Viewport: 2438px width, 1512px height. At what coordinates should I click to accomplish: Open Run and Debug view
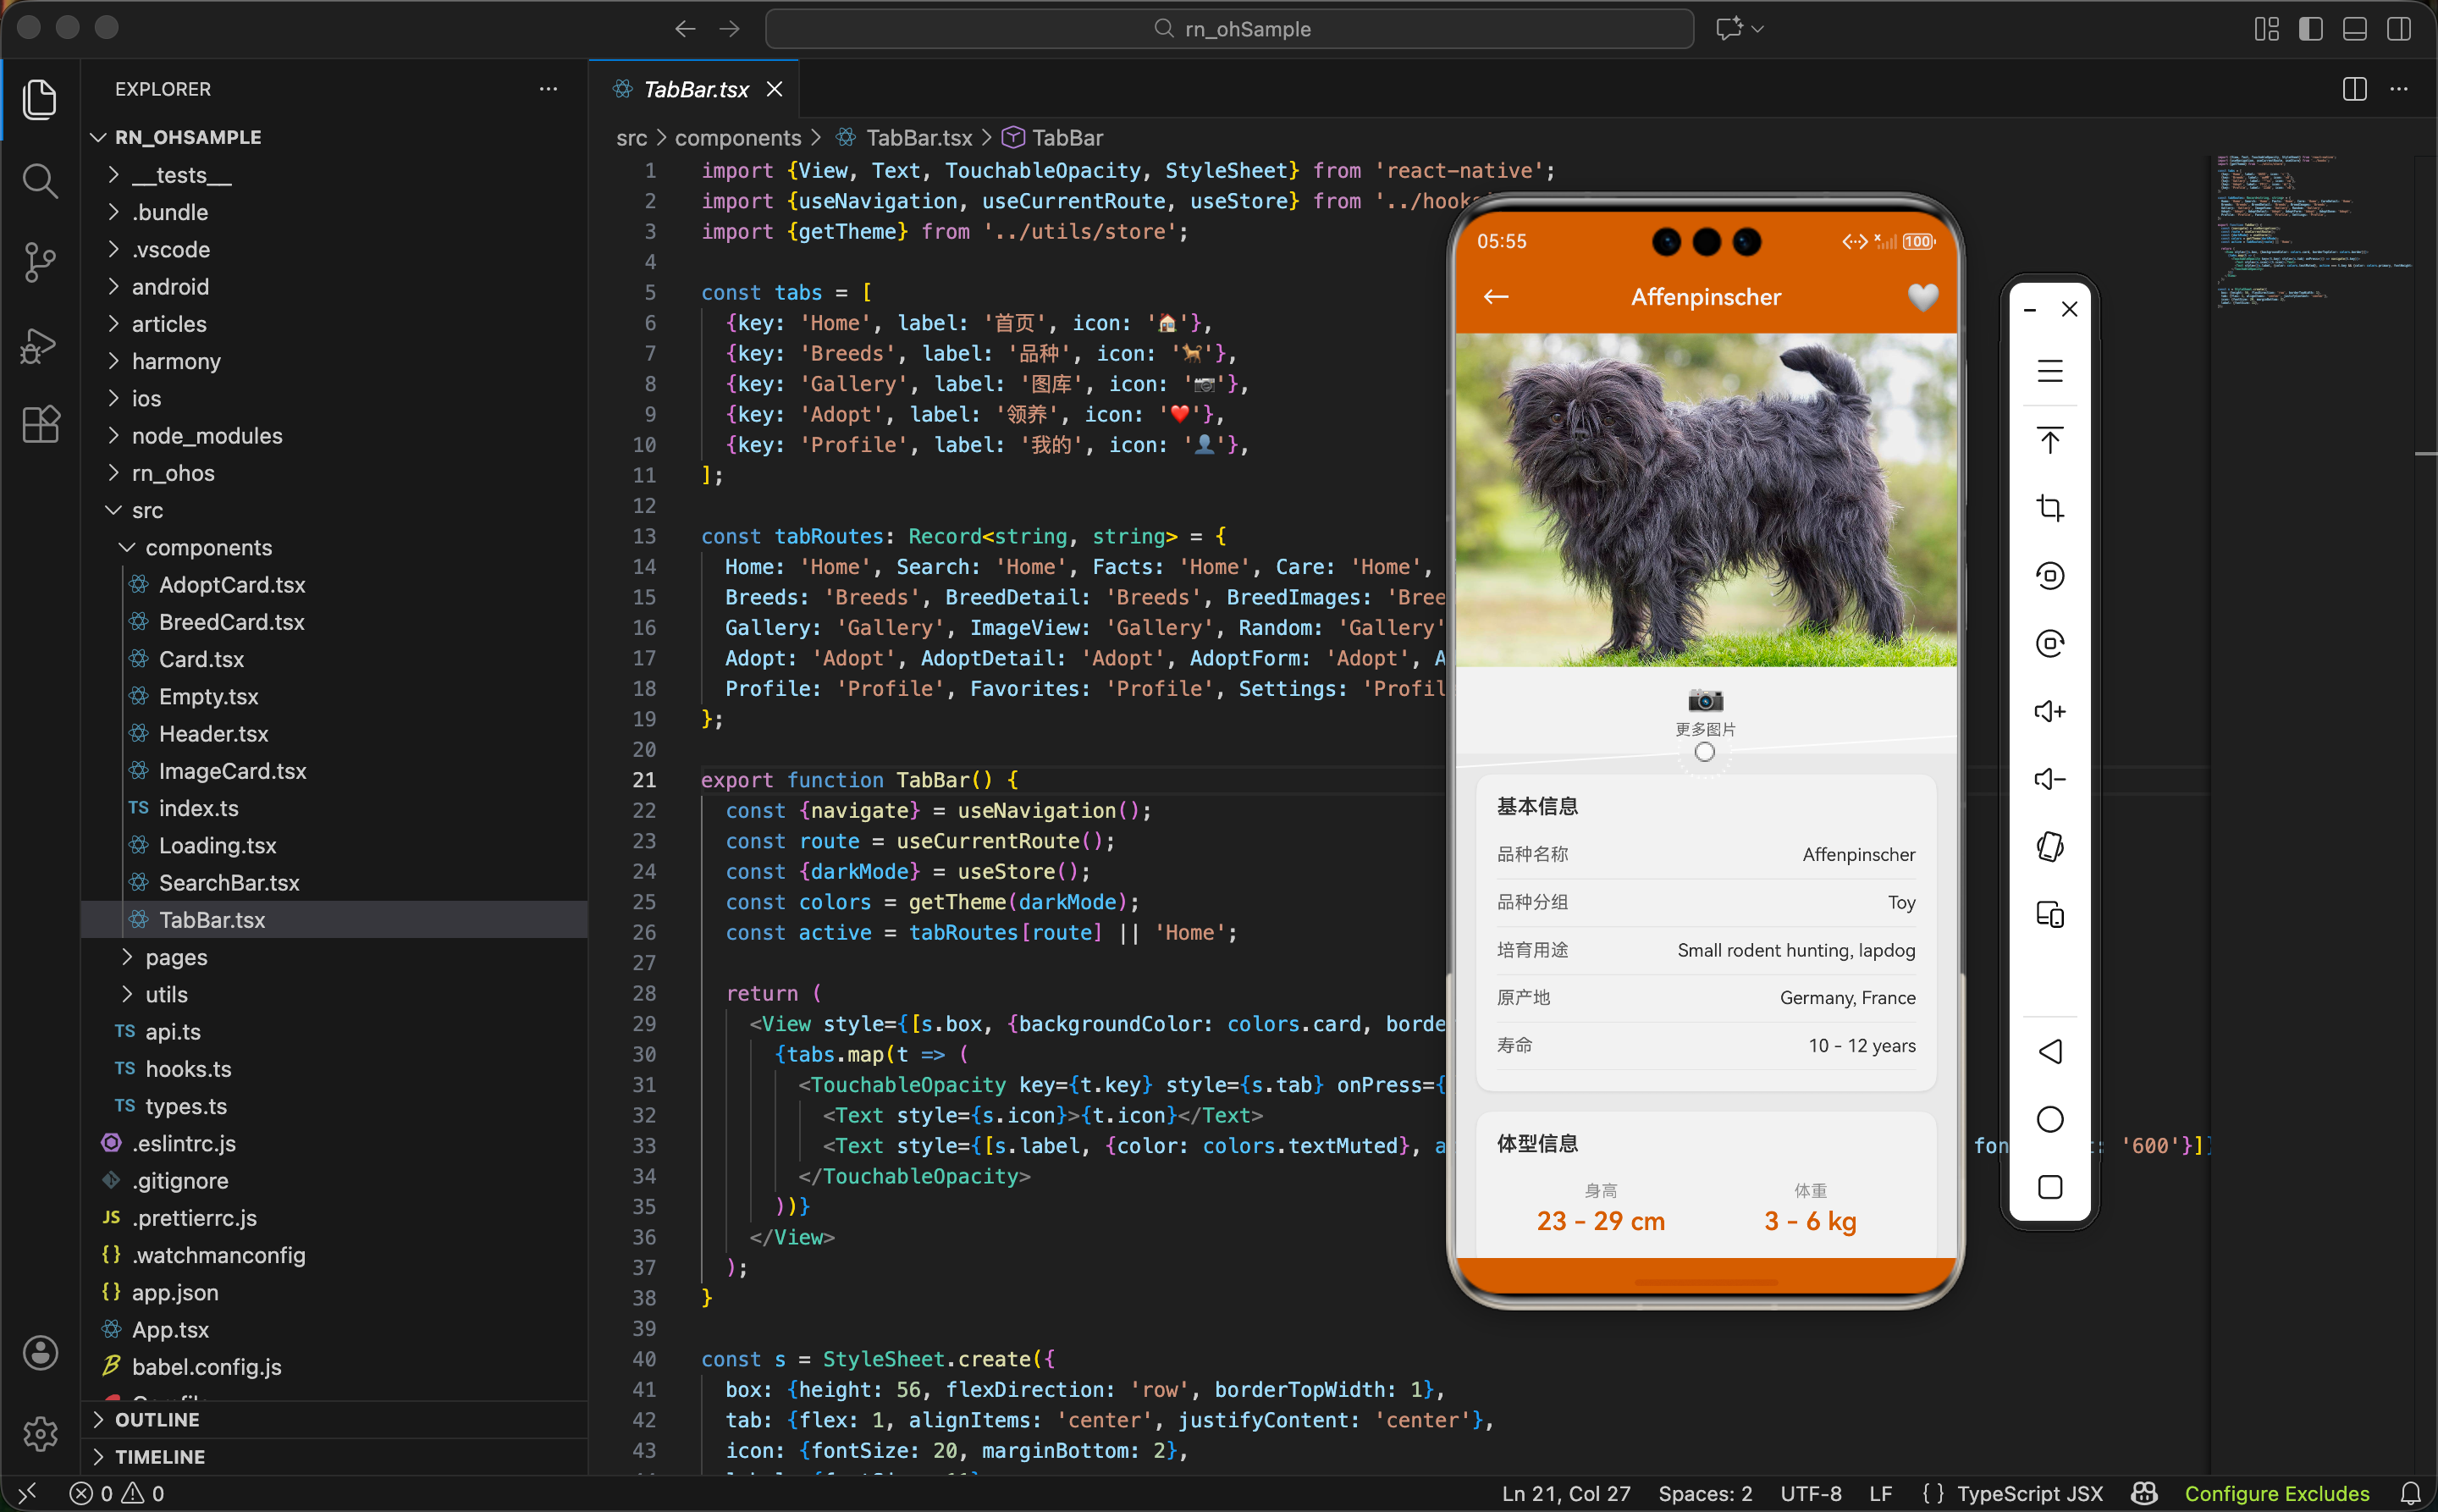point(39,345)
